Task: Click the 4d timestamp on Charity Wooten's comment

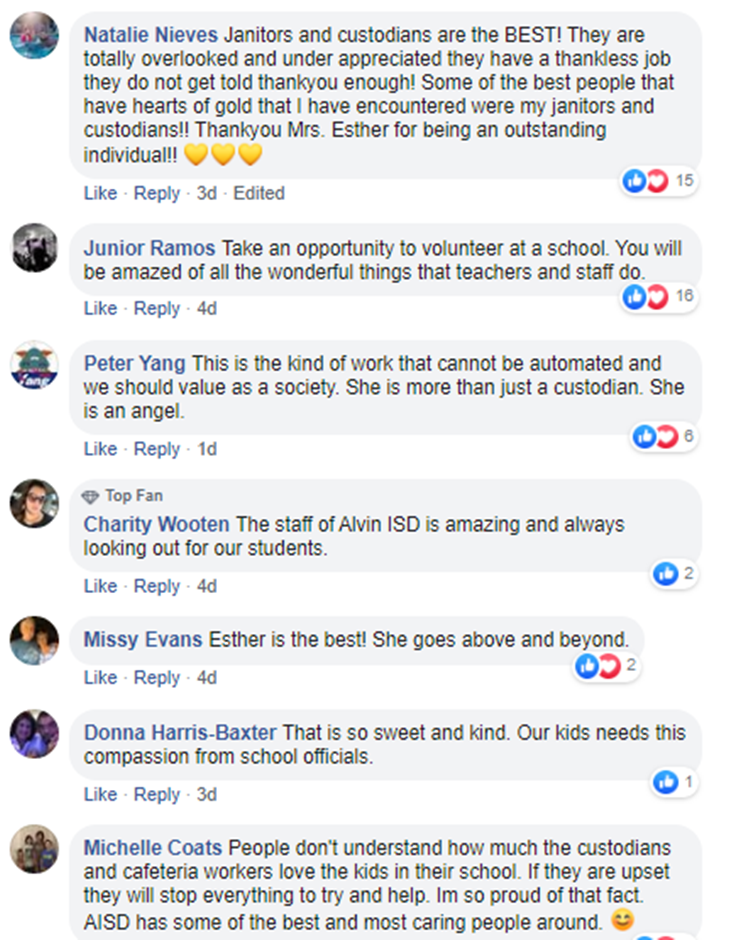Action: [x=206, y=586]
